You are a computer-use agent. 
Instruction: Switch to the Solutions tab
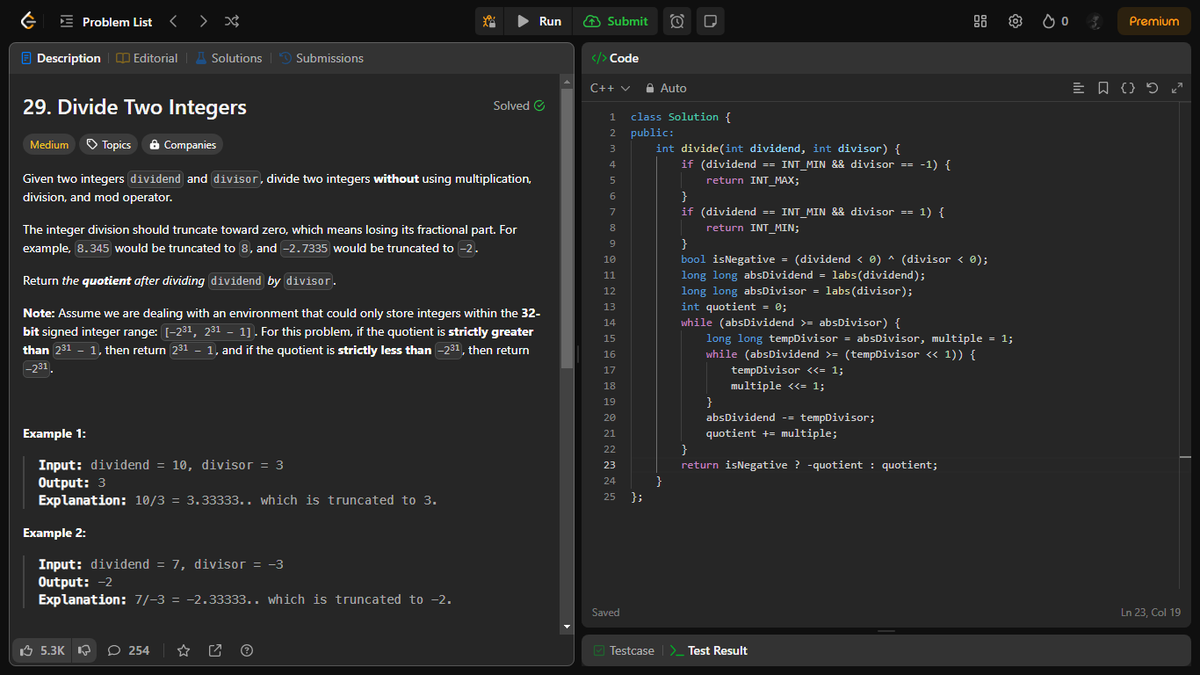pyautogui.click(x=228, y=58)
